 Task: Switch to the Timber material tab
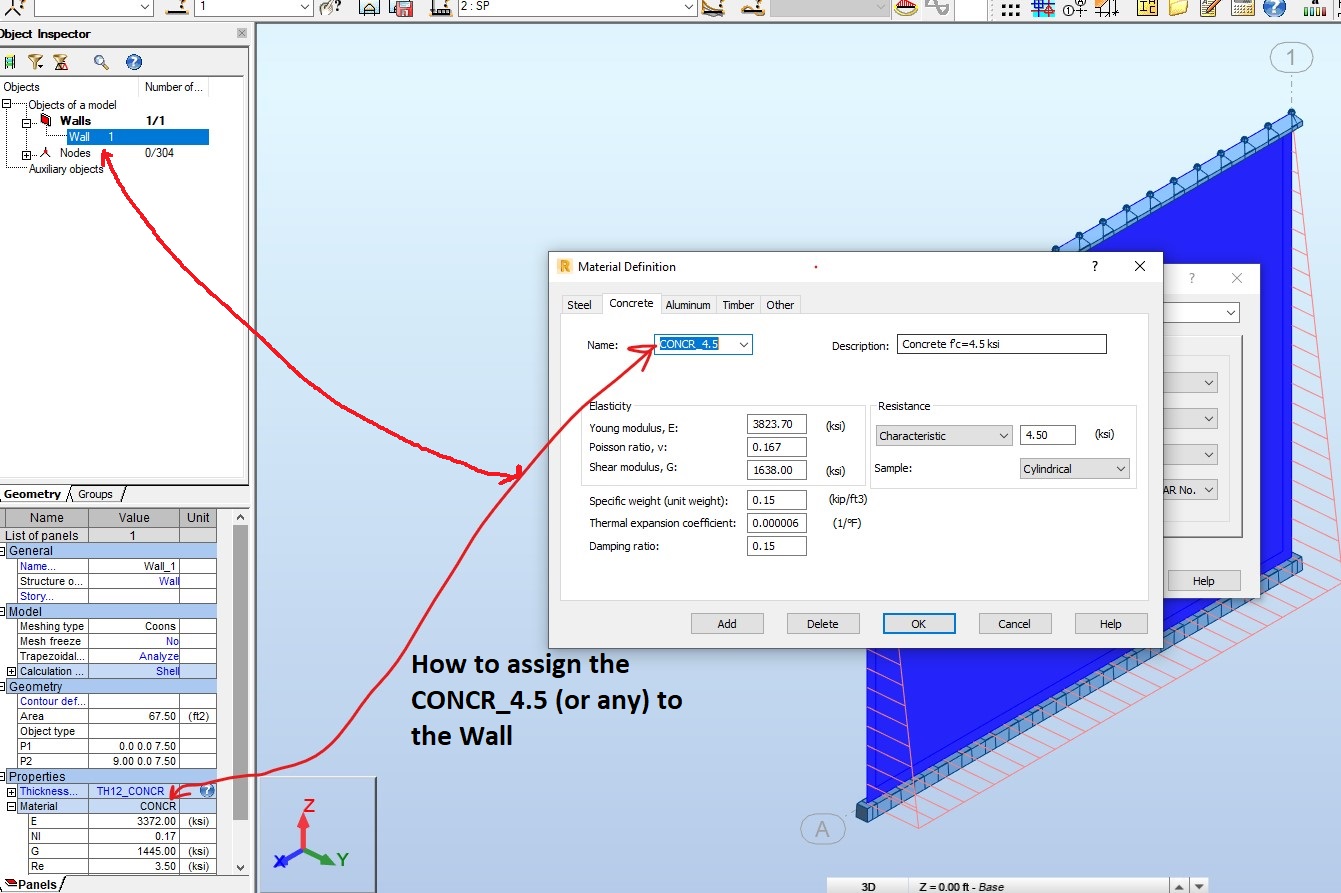point(737,304)
